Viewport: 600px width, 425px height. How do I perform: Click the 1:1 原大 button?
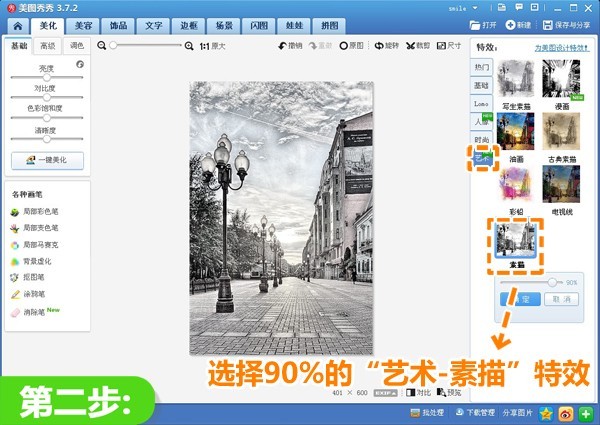click(x=212, y=46)
